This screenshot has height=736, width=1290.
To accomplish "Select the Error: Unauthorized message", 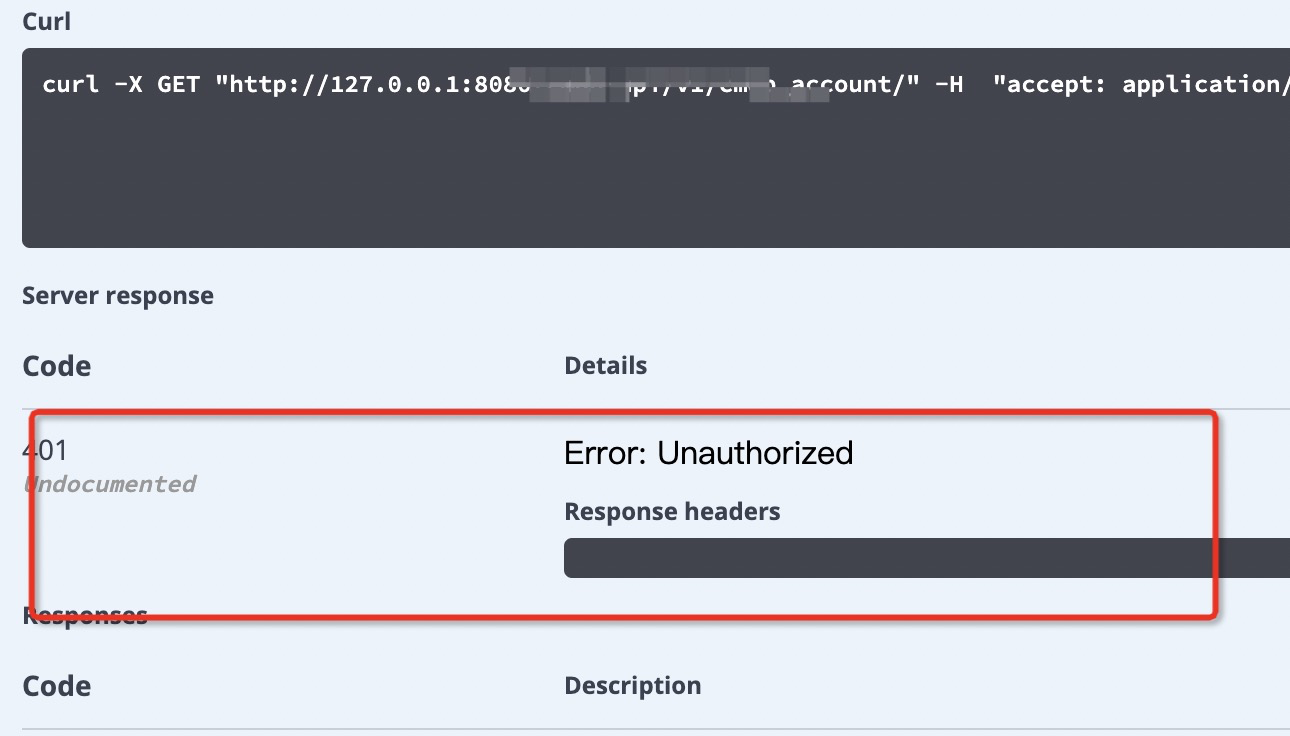I will point(709,453).
